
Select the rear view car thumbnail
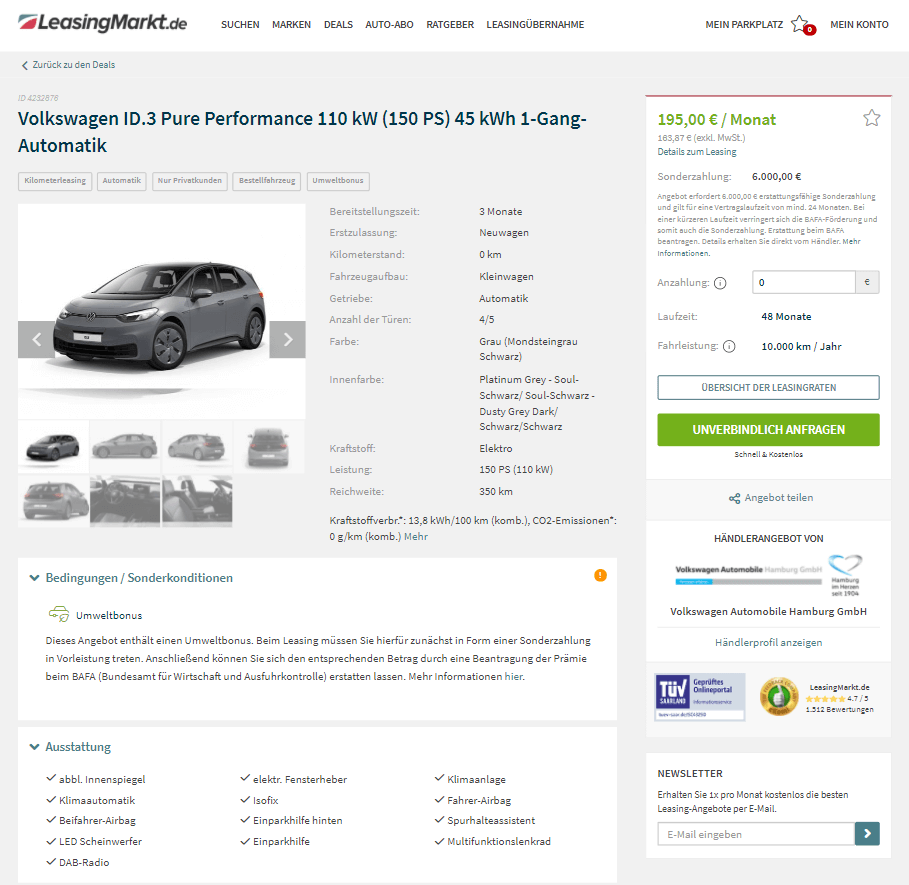pyautogui.click(x=268, y=447)
